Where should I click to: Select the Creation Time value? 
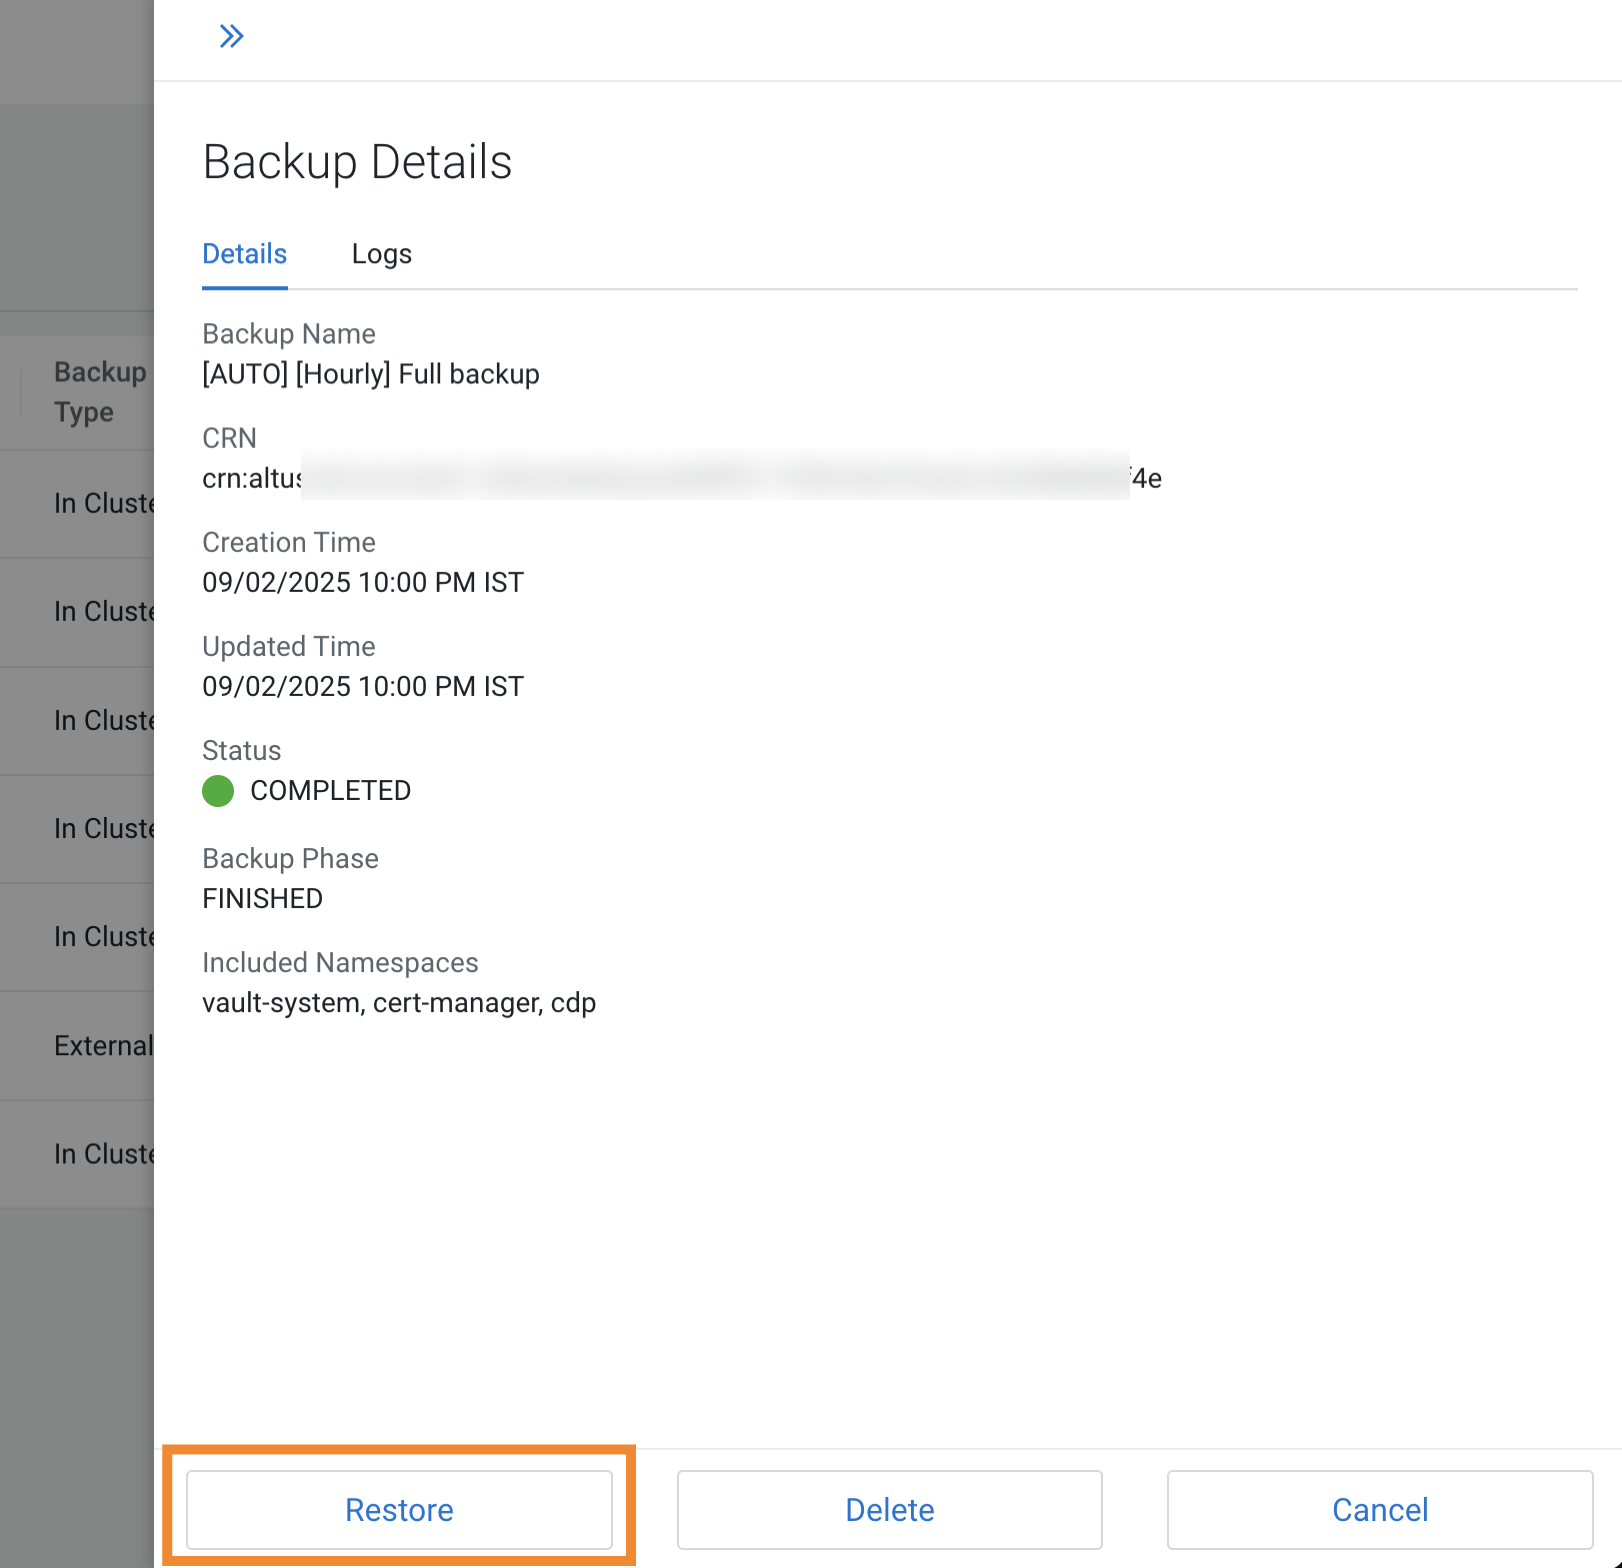tap(362, 582)
